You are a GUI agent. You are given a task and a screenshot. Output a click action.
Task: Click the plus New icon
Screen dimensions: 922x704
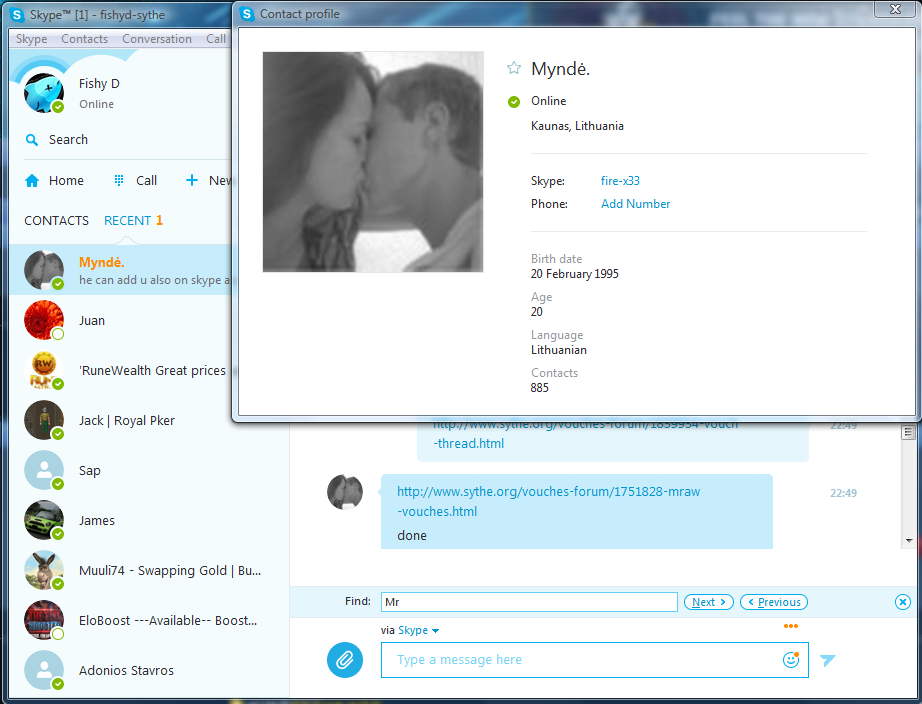(x=192, y=180)
